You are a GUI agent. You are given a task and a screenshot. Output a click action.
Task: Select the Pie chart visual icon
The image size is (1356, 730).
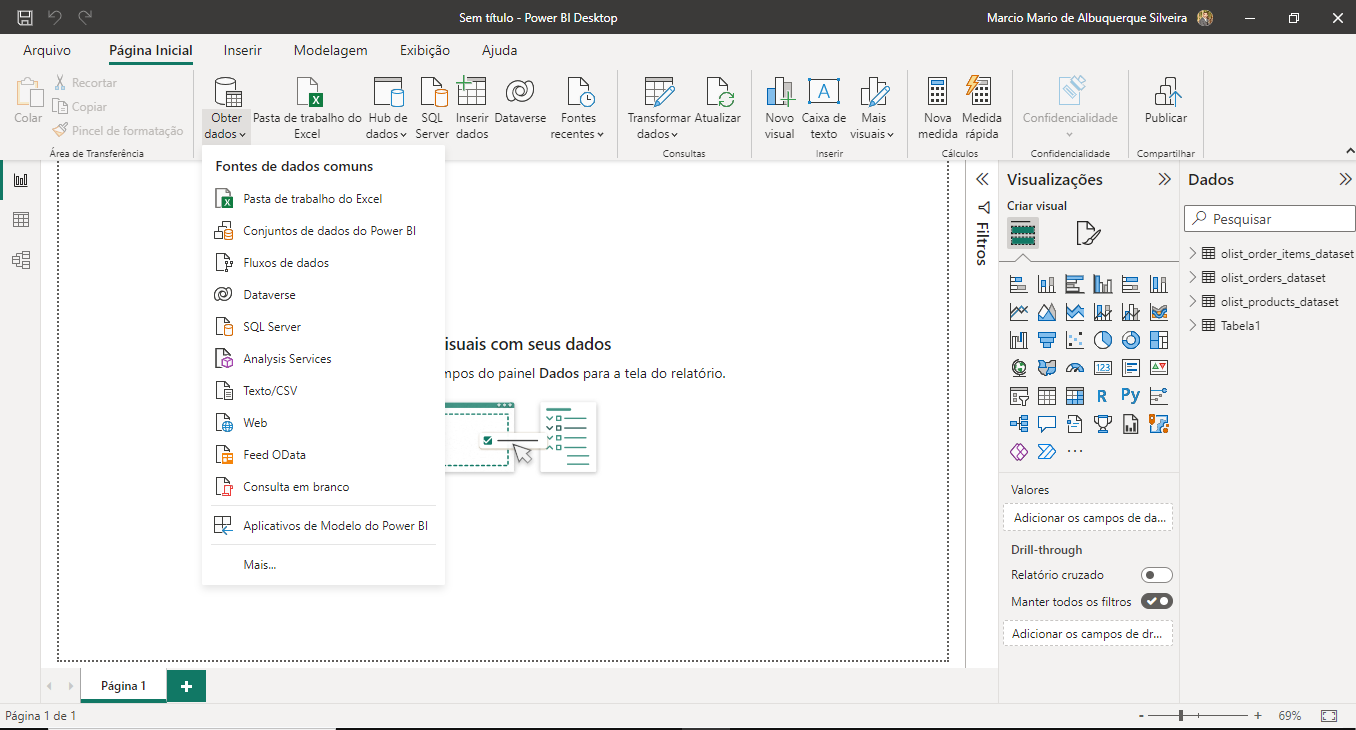click(1103, 340)
